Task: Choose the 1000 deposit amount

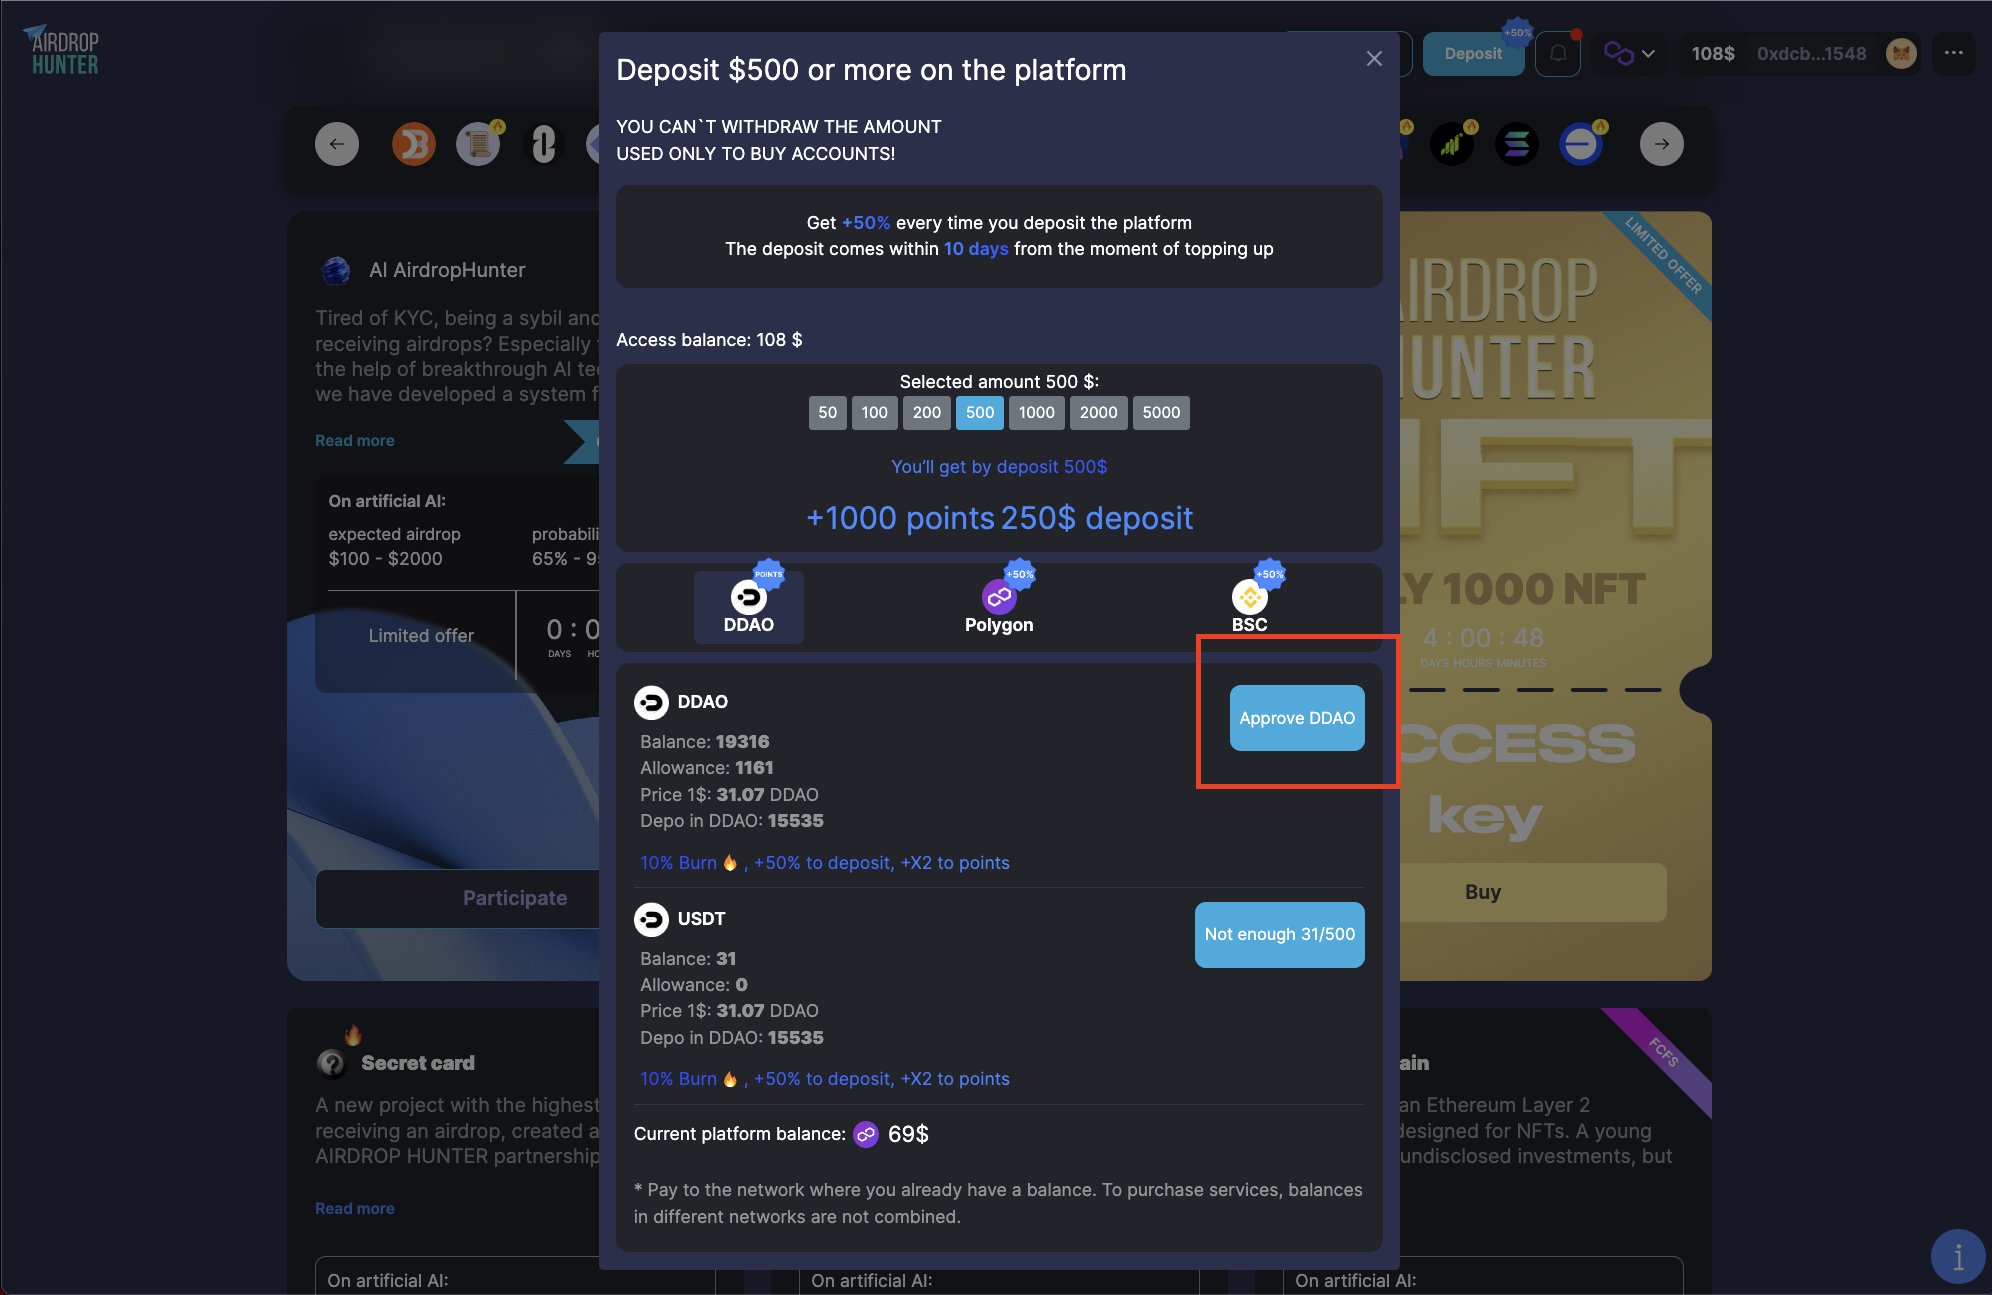Action: point(1036,413)
